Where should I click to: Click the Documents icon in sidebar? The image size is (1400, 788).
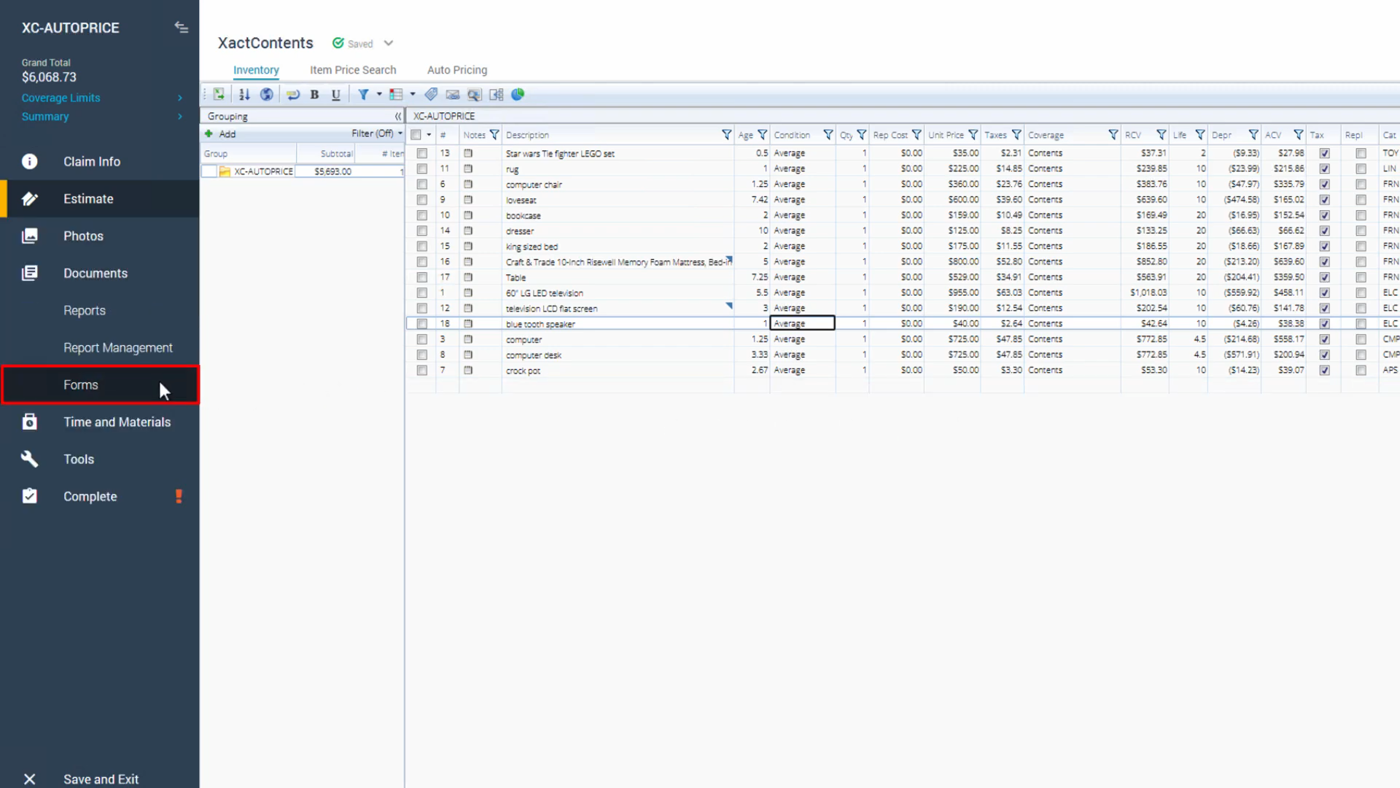pyautogui.click(x=30, y=273)
